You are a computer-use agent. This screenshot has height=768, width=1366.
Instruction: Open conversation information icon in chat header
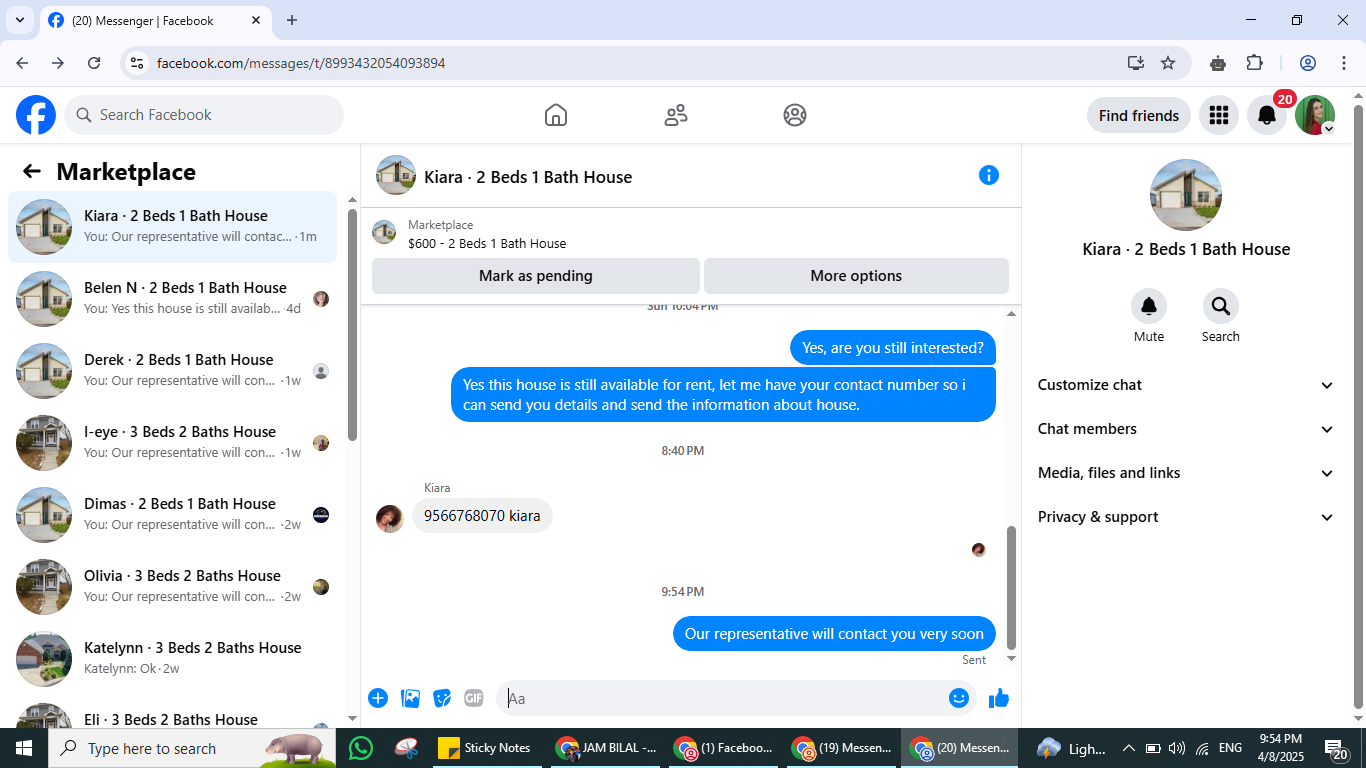coord(989,175)
